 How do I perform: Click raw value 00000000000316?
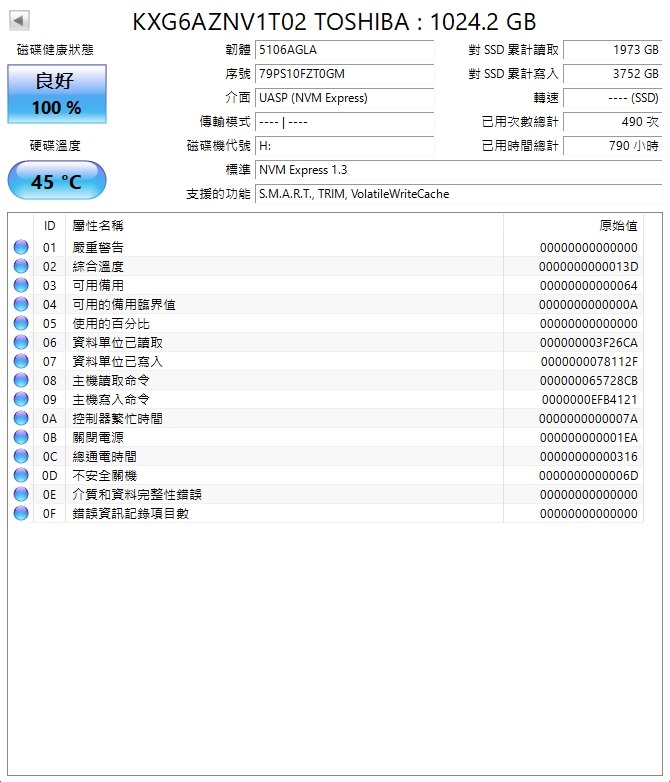[x=588, y=456]
